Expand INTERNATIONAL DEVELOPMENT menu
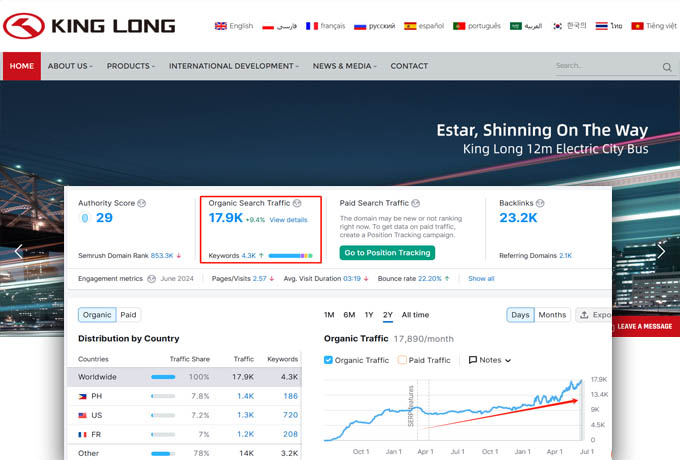The height and width of the screenshot is (460, 680). coord(234,66)
